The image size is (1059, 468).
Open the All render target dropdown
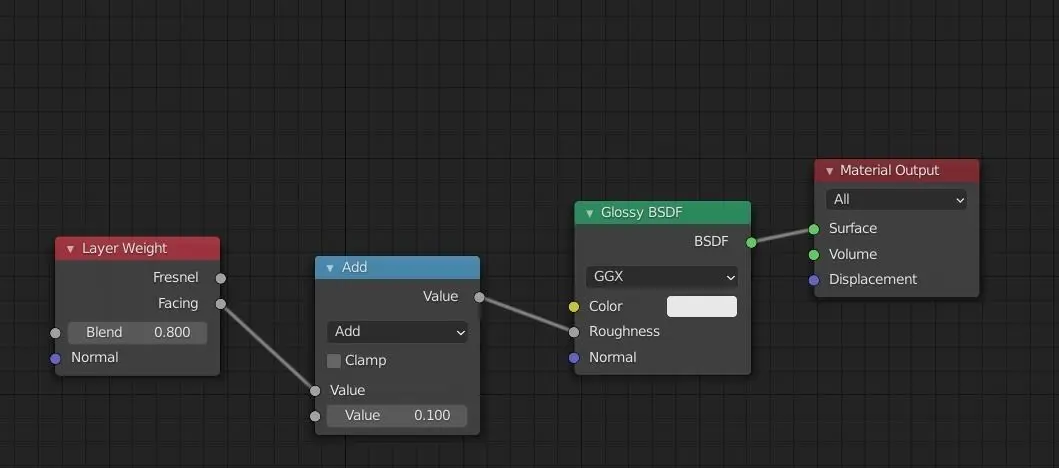click(x=897, y=200)
